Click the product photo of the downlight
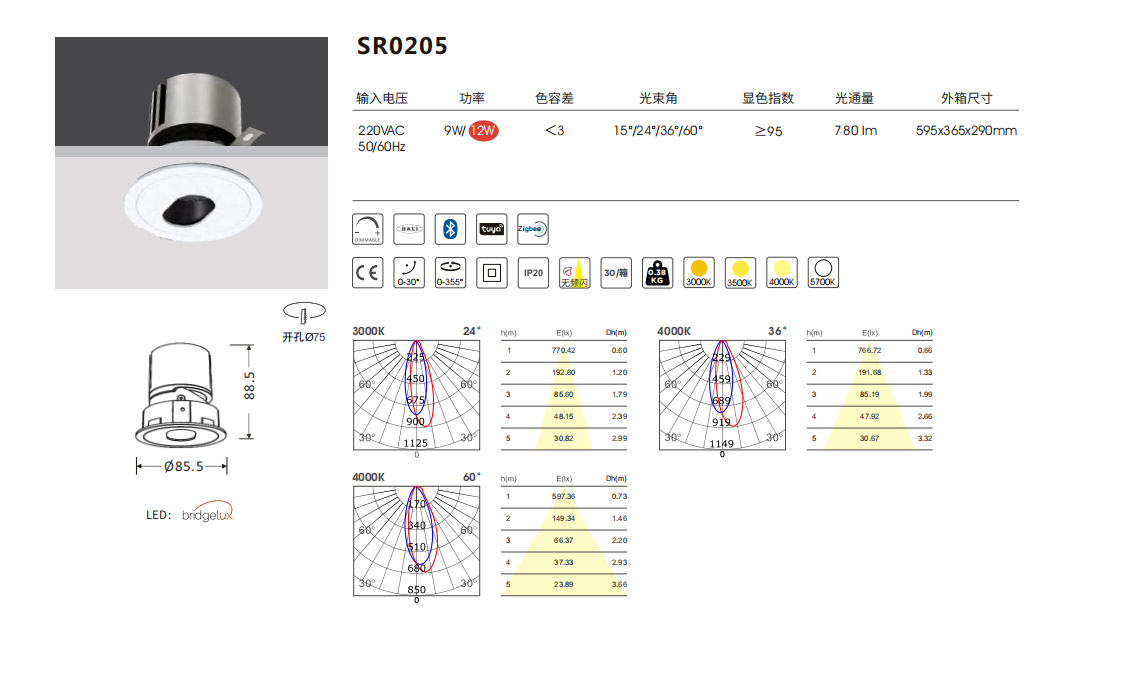The image size is (1144, 684). pyautogui.click(x=191, y=163)
